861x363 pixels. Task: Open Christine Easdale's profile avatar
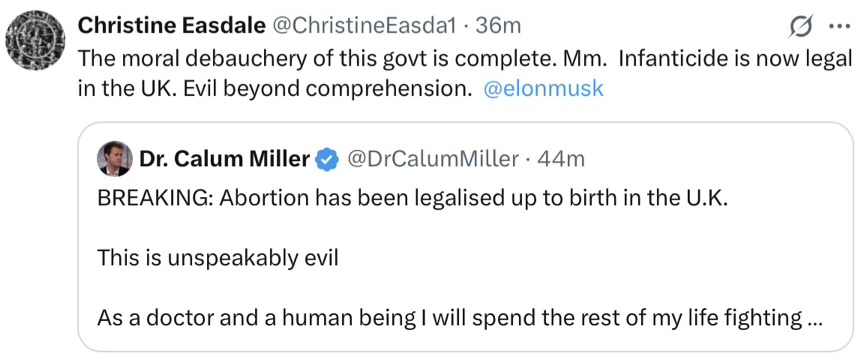35,41
